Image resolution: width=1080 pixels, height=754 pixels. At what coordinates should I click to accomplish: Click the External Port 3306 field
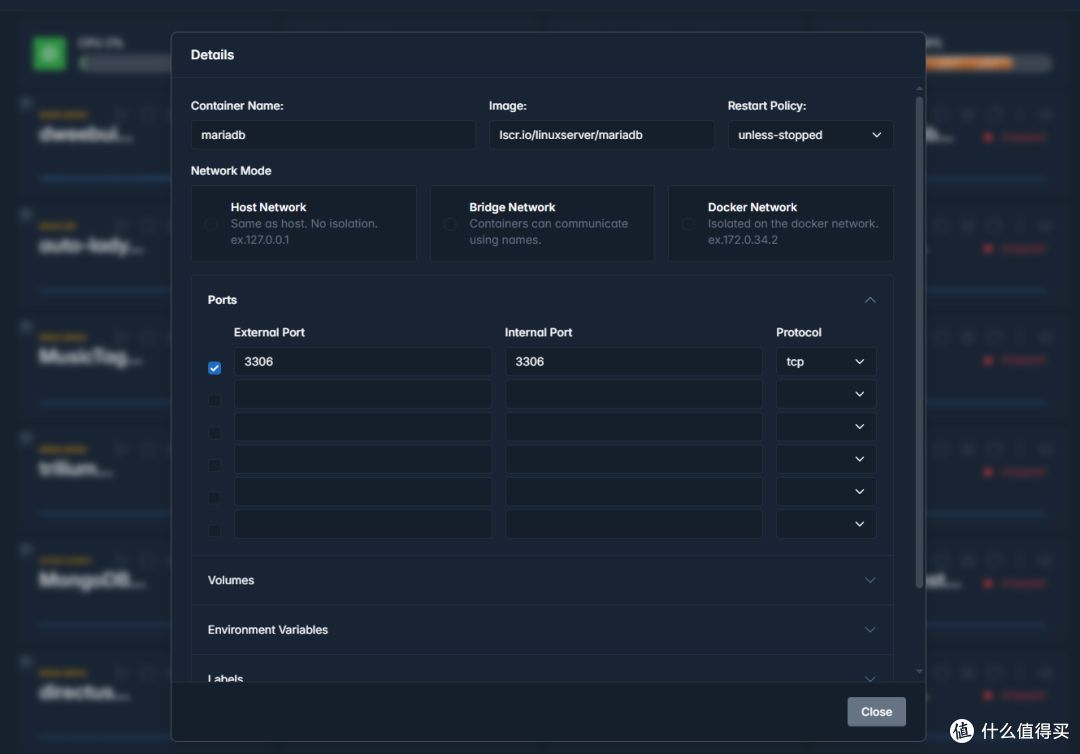click(363, 362)
